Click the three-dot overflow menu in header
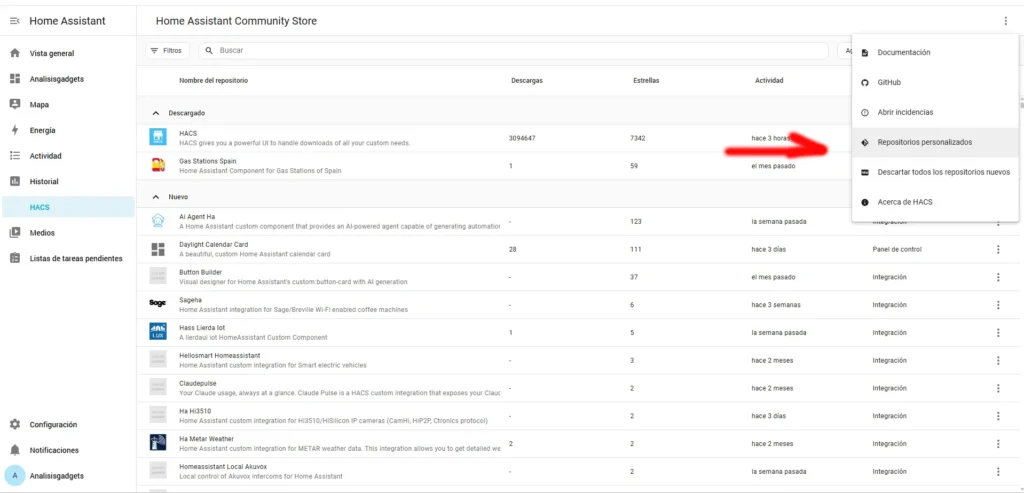 (1005, 21)
